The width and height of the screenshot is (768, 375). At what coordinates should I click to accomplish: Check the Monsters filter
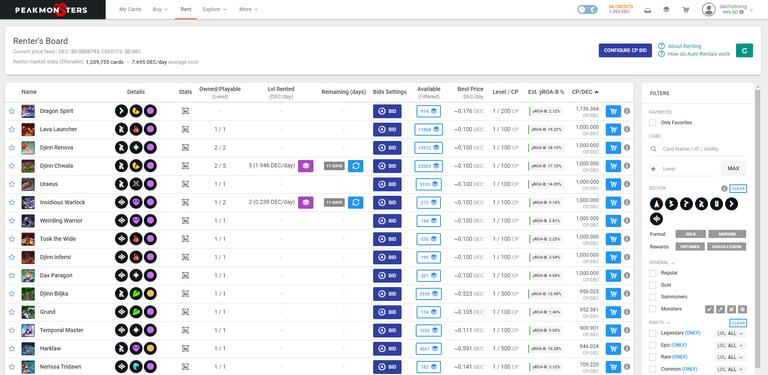click(x=652, y=309)
